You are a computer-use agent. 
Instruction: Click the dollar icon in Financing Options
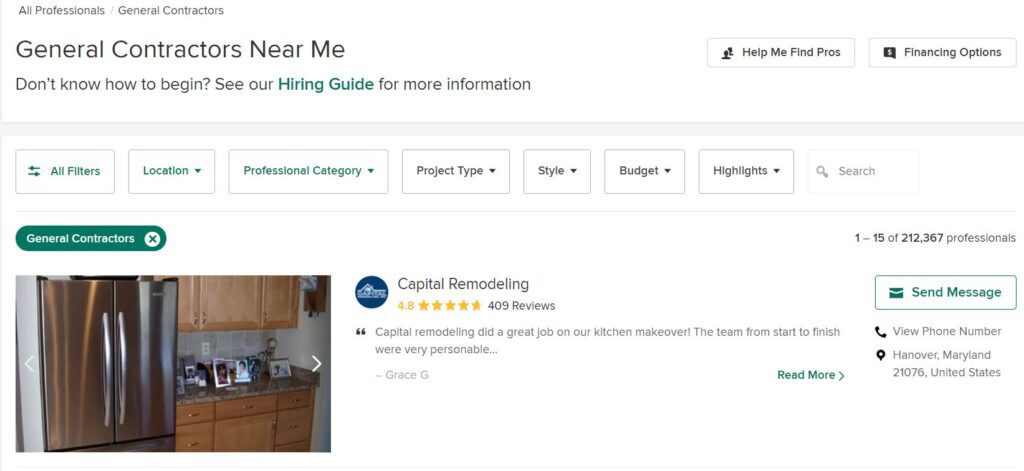tap(889, 53)
